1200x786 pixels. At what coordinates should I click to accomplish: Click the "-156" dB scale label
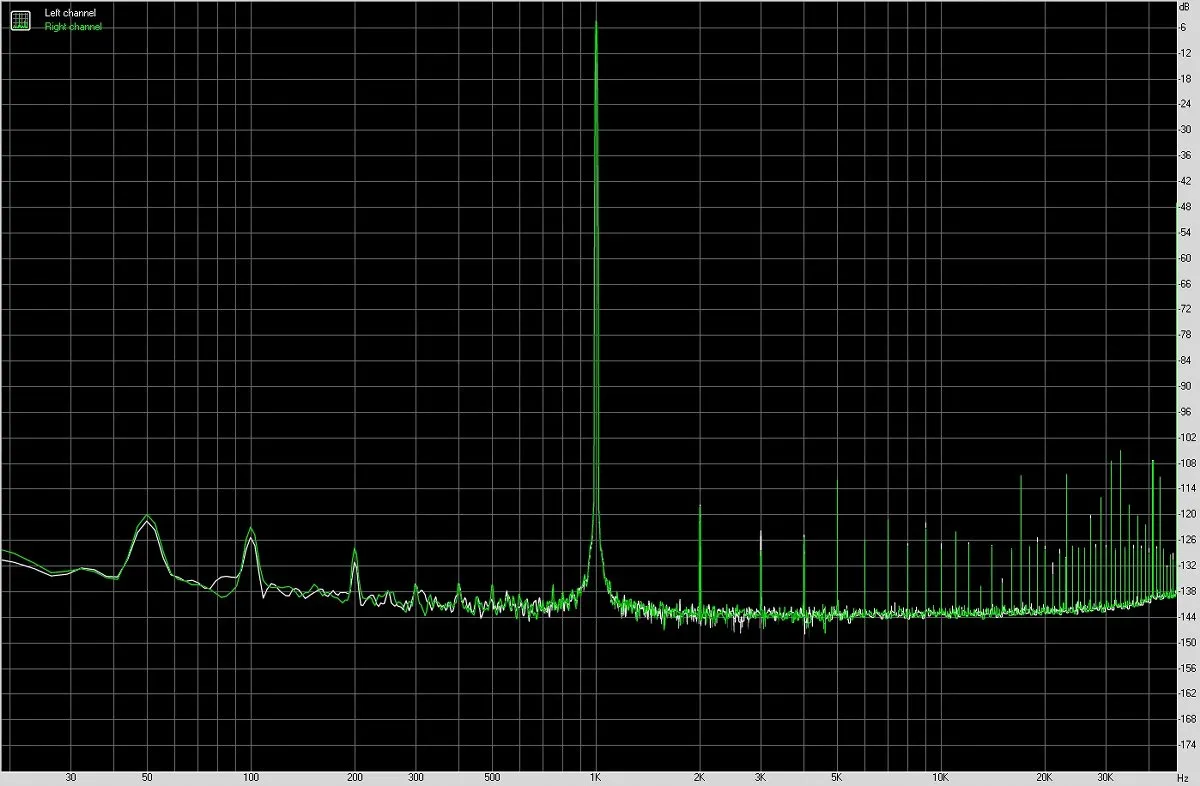pos(1187,668)
